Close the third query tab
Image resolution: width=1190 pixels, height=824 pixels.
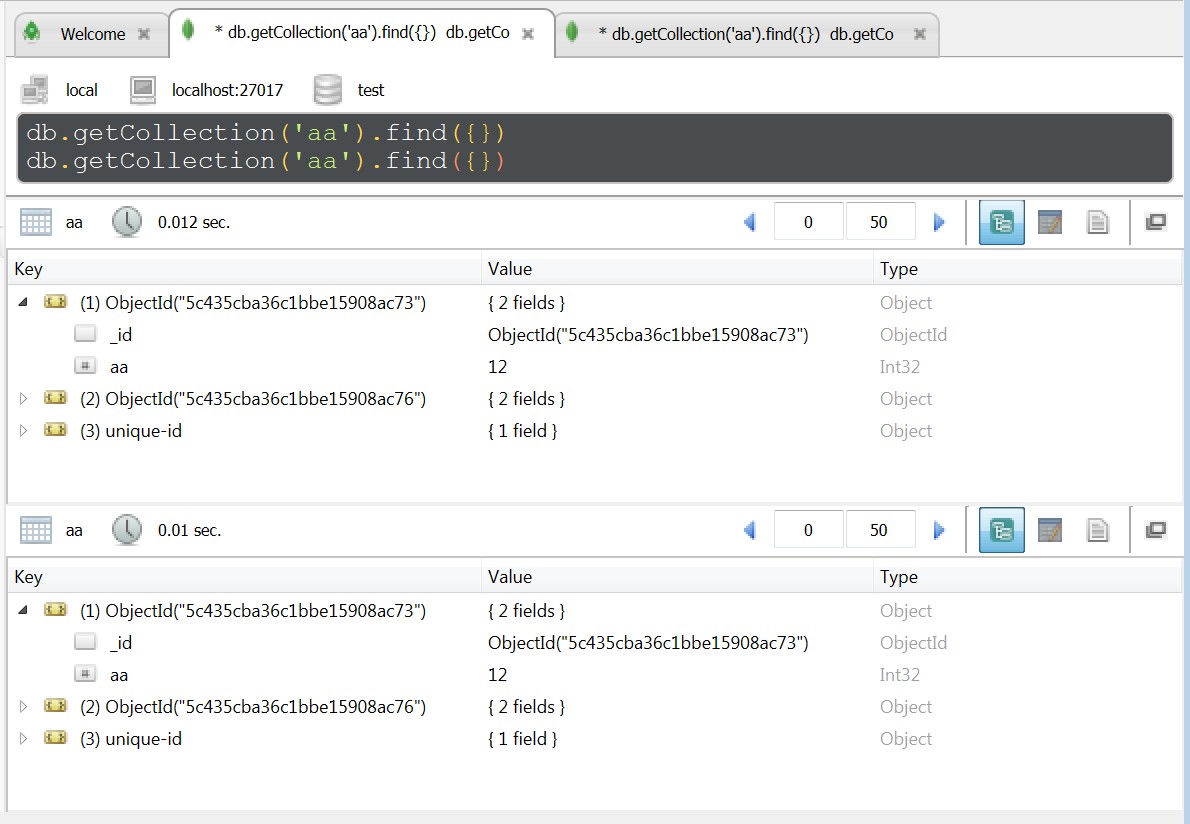point(919,34)
